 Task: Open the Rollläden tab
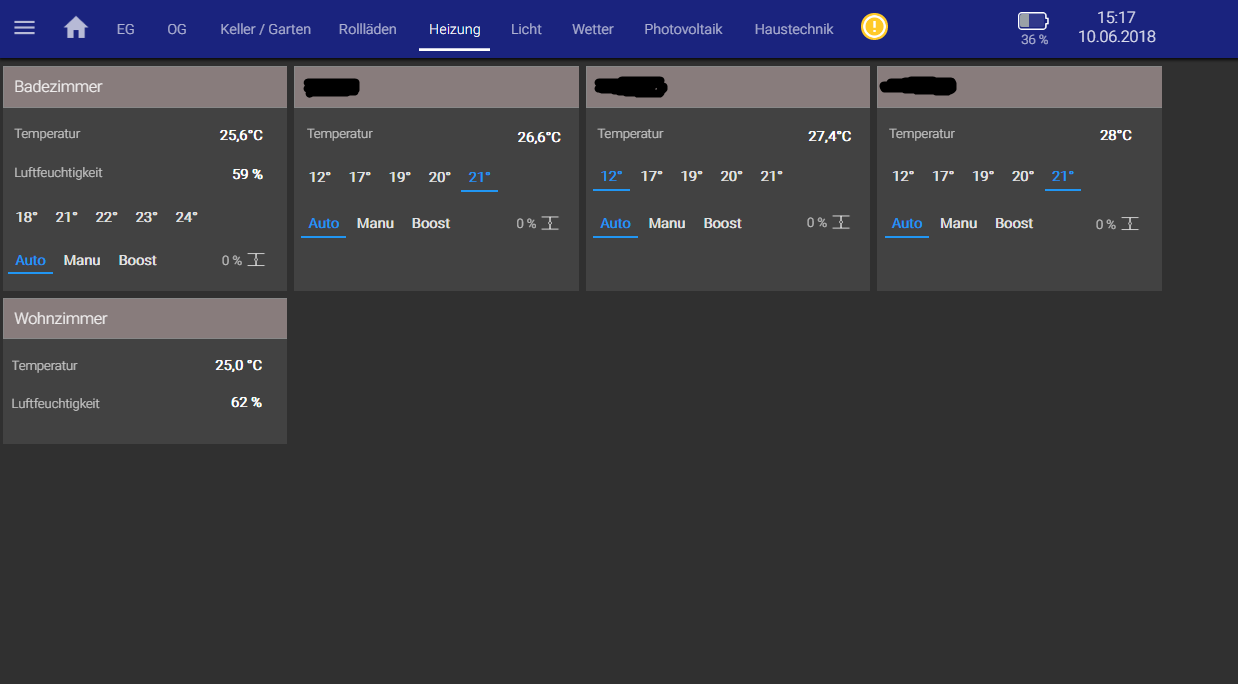[368, 29]
